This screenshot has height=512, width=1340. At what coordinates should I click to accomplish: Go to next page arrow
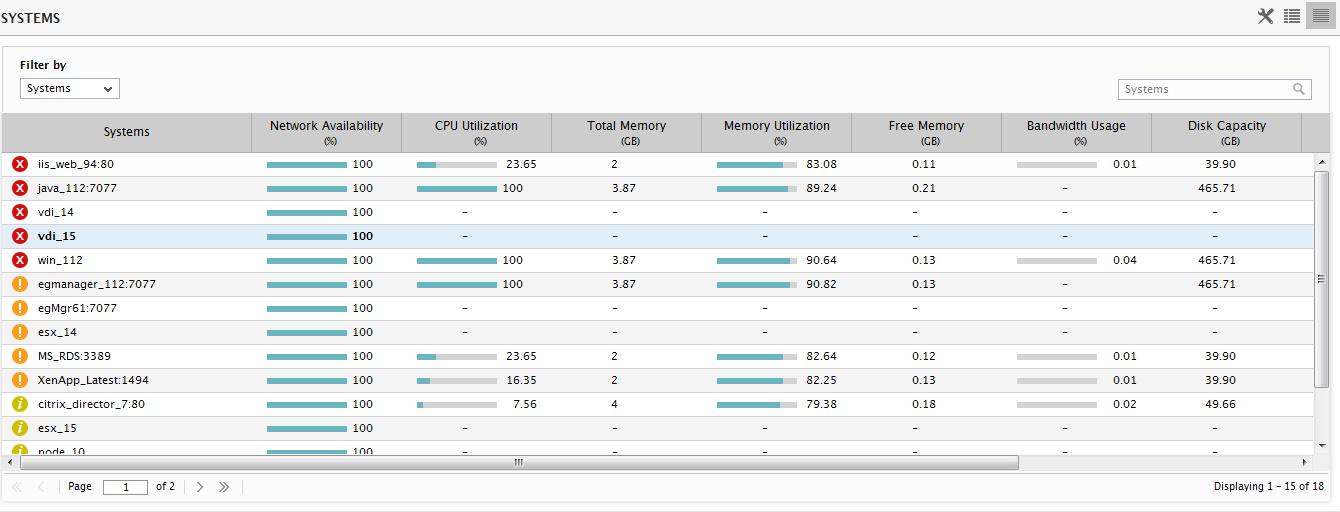coord(200,487)
